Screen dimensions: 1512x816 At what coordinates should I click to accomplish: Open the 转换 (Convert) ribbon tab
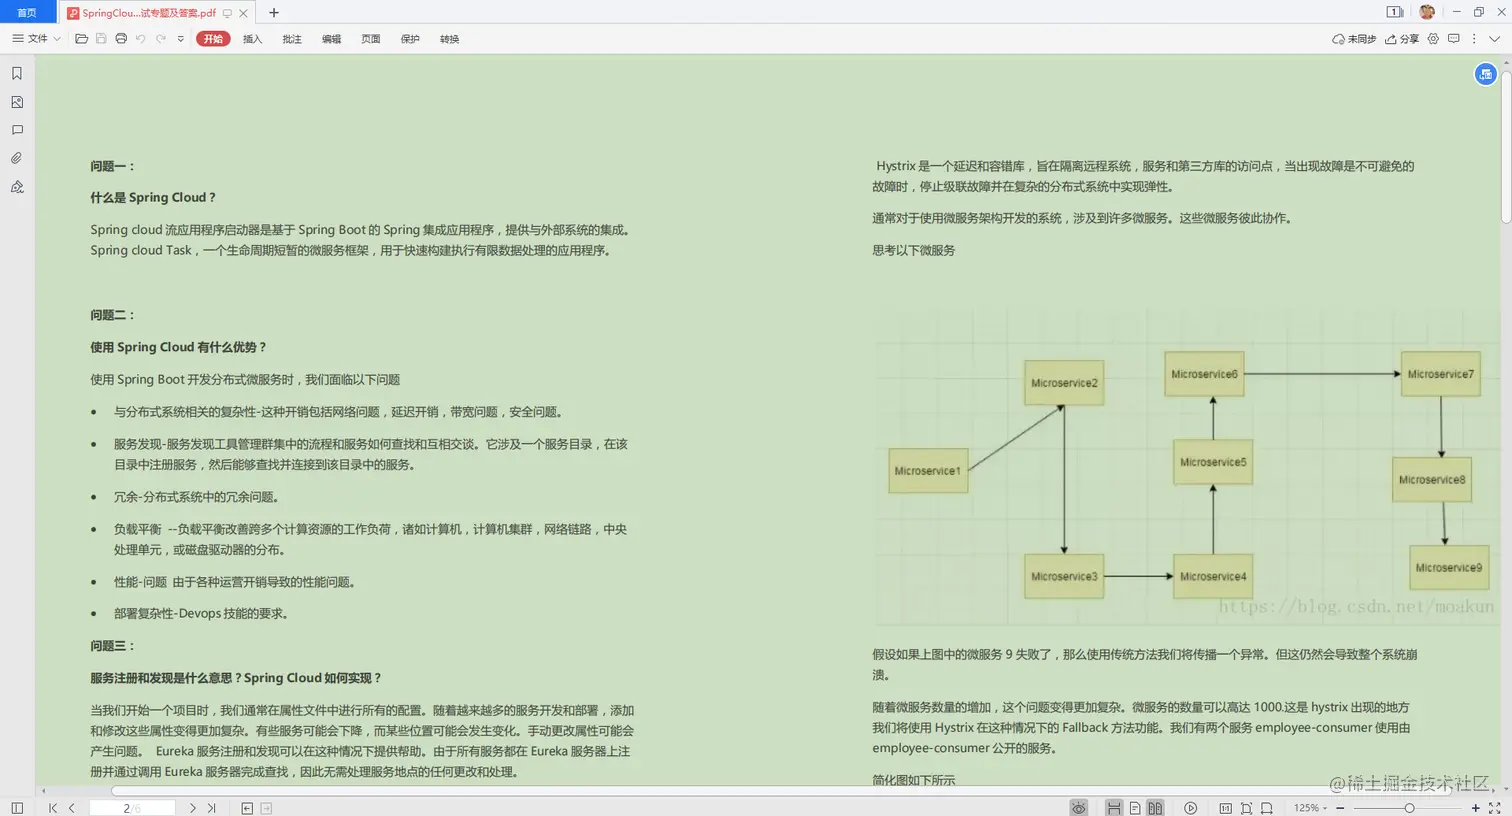tap(449, 39)
